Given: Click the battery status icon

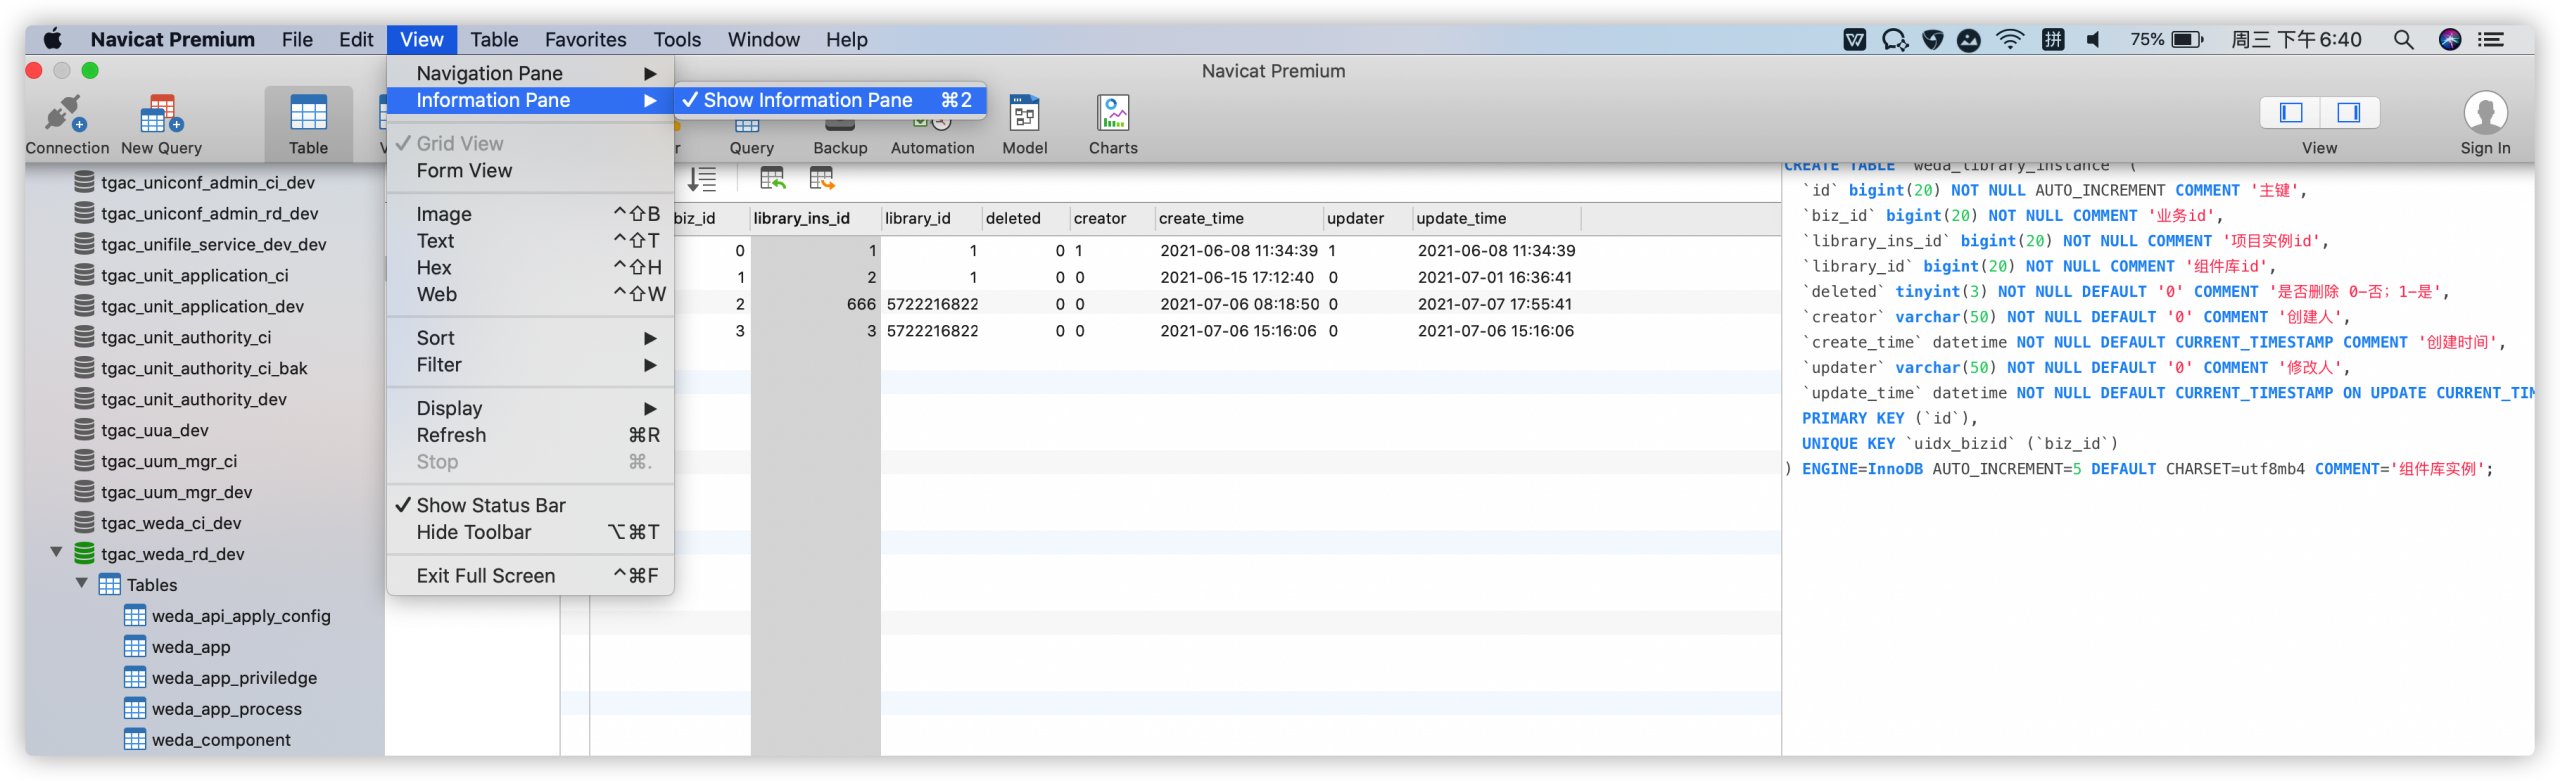Looking at the screenshot, I should click(2186, 40).
